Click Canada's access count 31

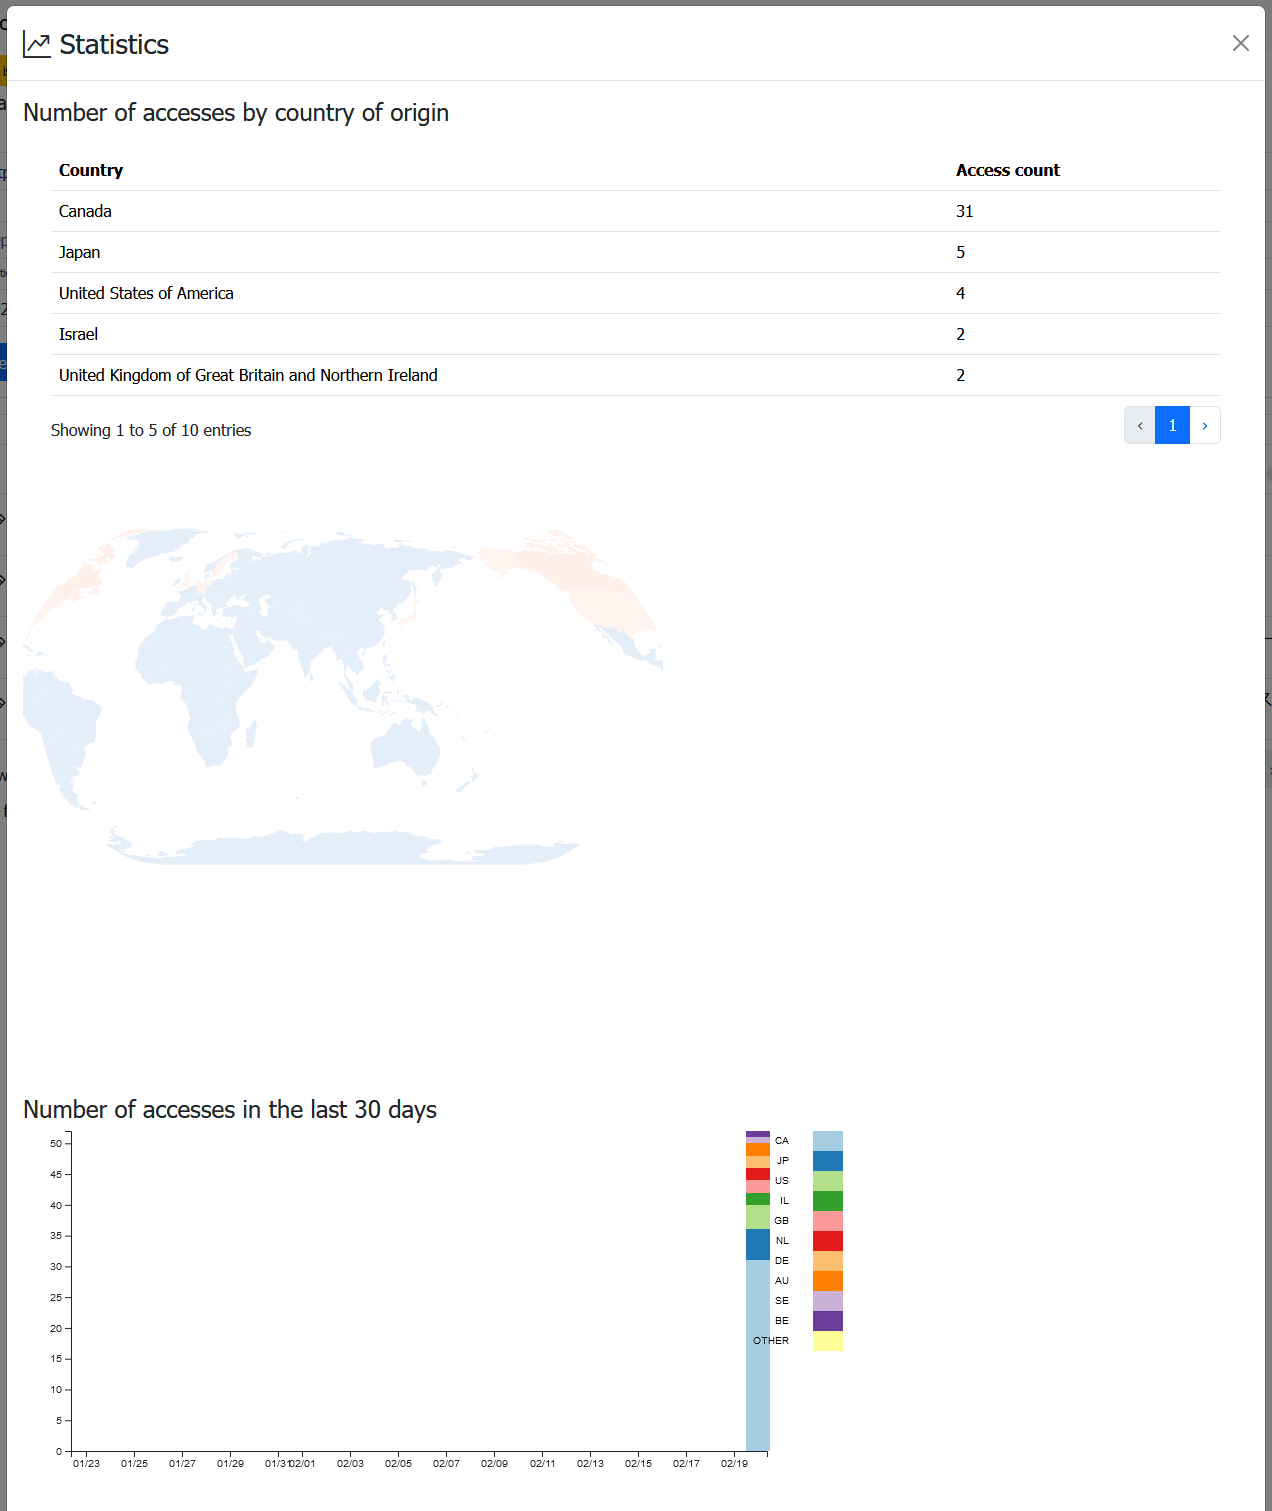pos(965,211)
